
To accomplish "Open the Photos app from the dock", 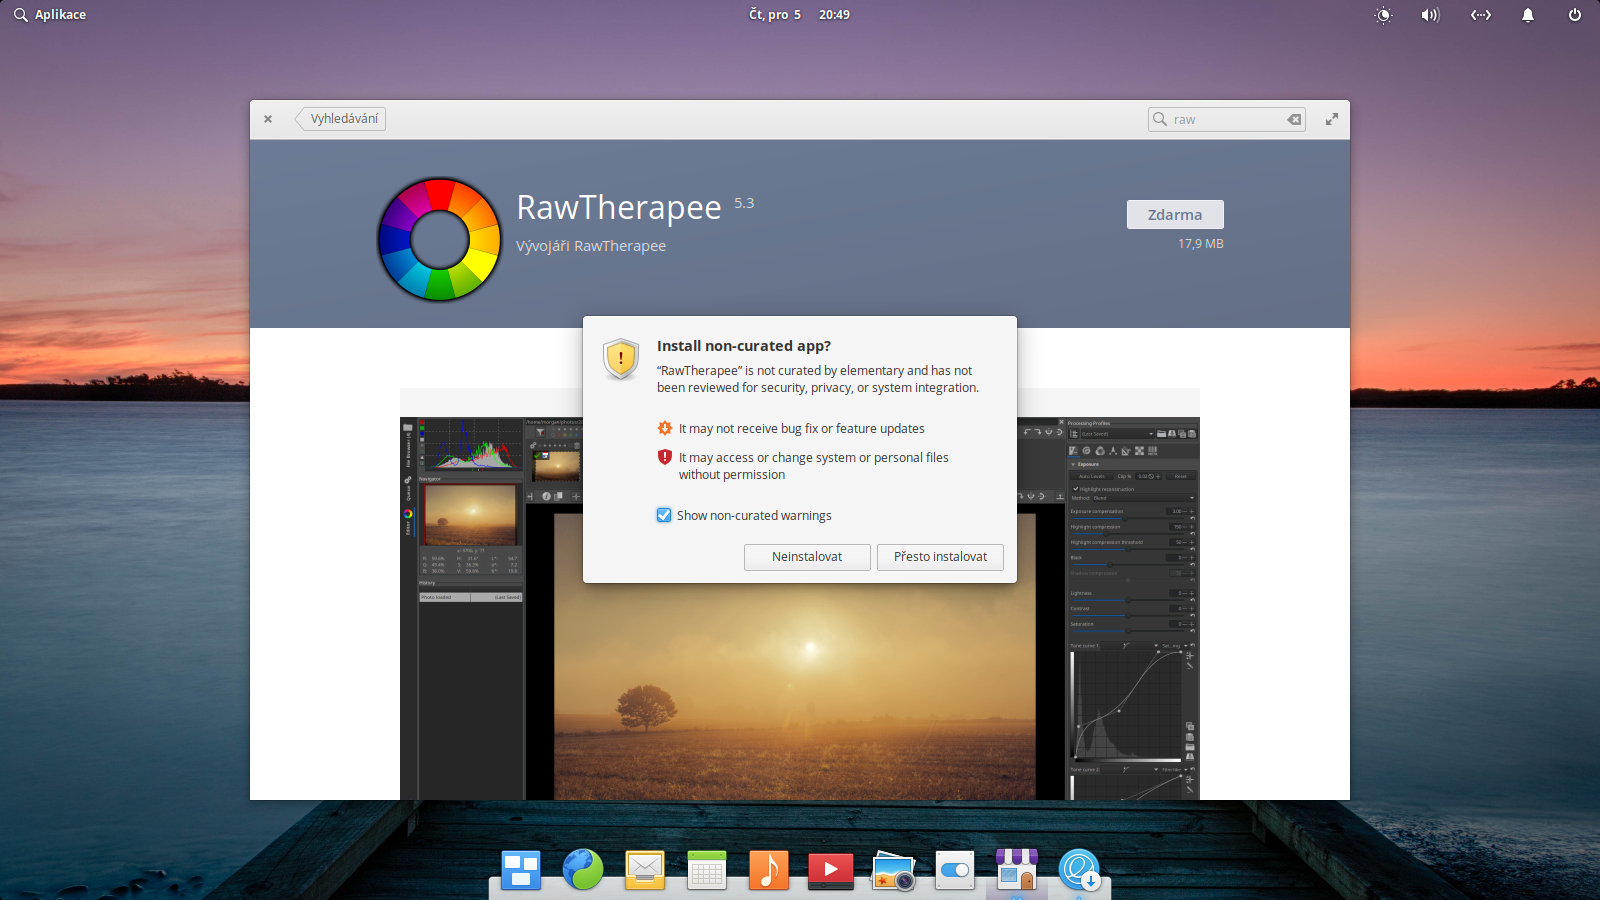I will [x=893, y=869].
